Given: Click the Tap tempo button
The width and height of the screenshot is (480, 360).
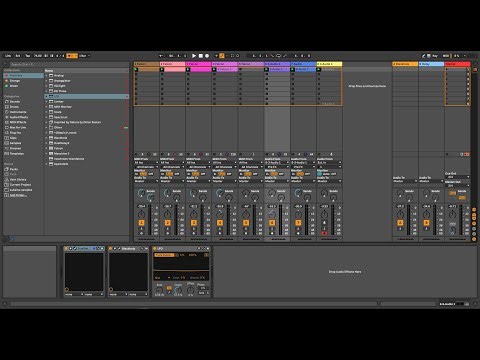Looking at the screenshot, I should tap(28, 56).
